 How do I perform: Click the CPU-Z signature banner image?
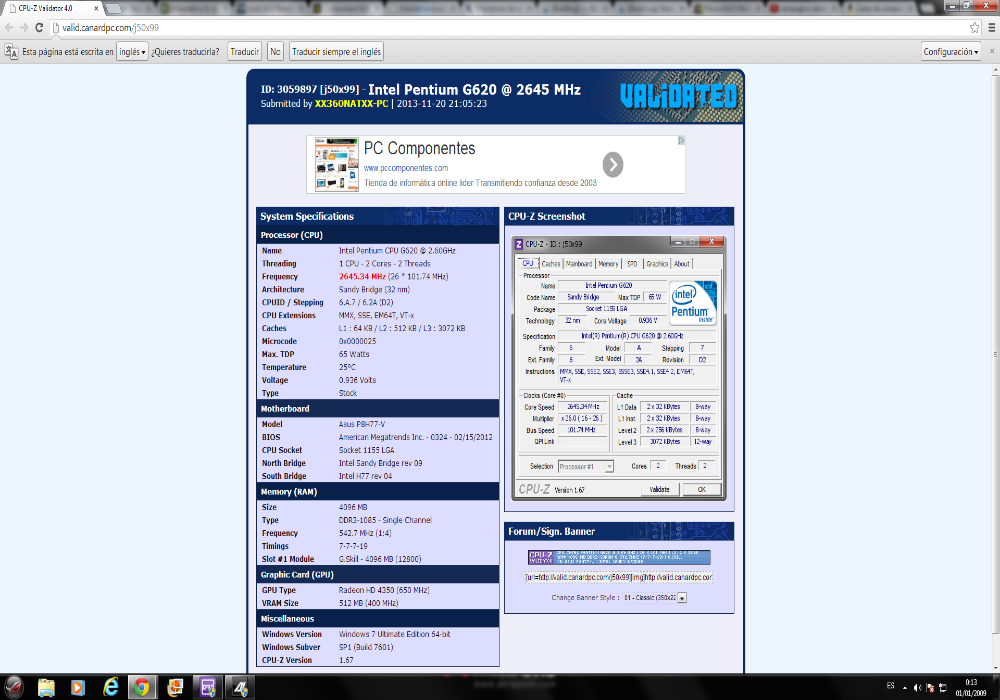tap(619, 557)
